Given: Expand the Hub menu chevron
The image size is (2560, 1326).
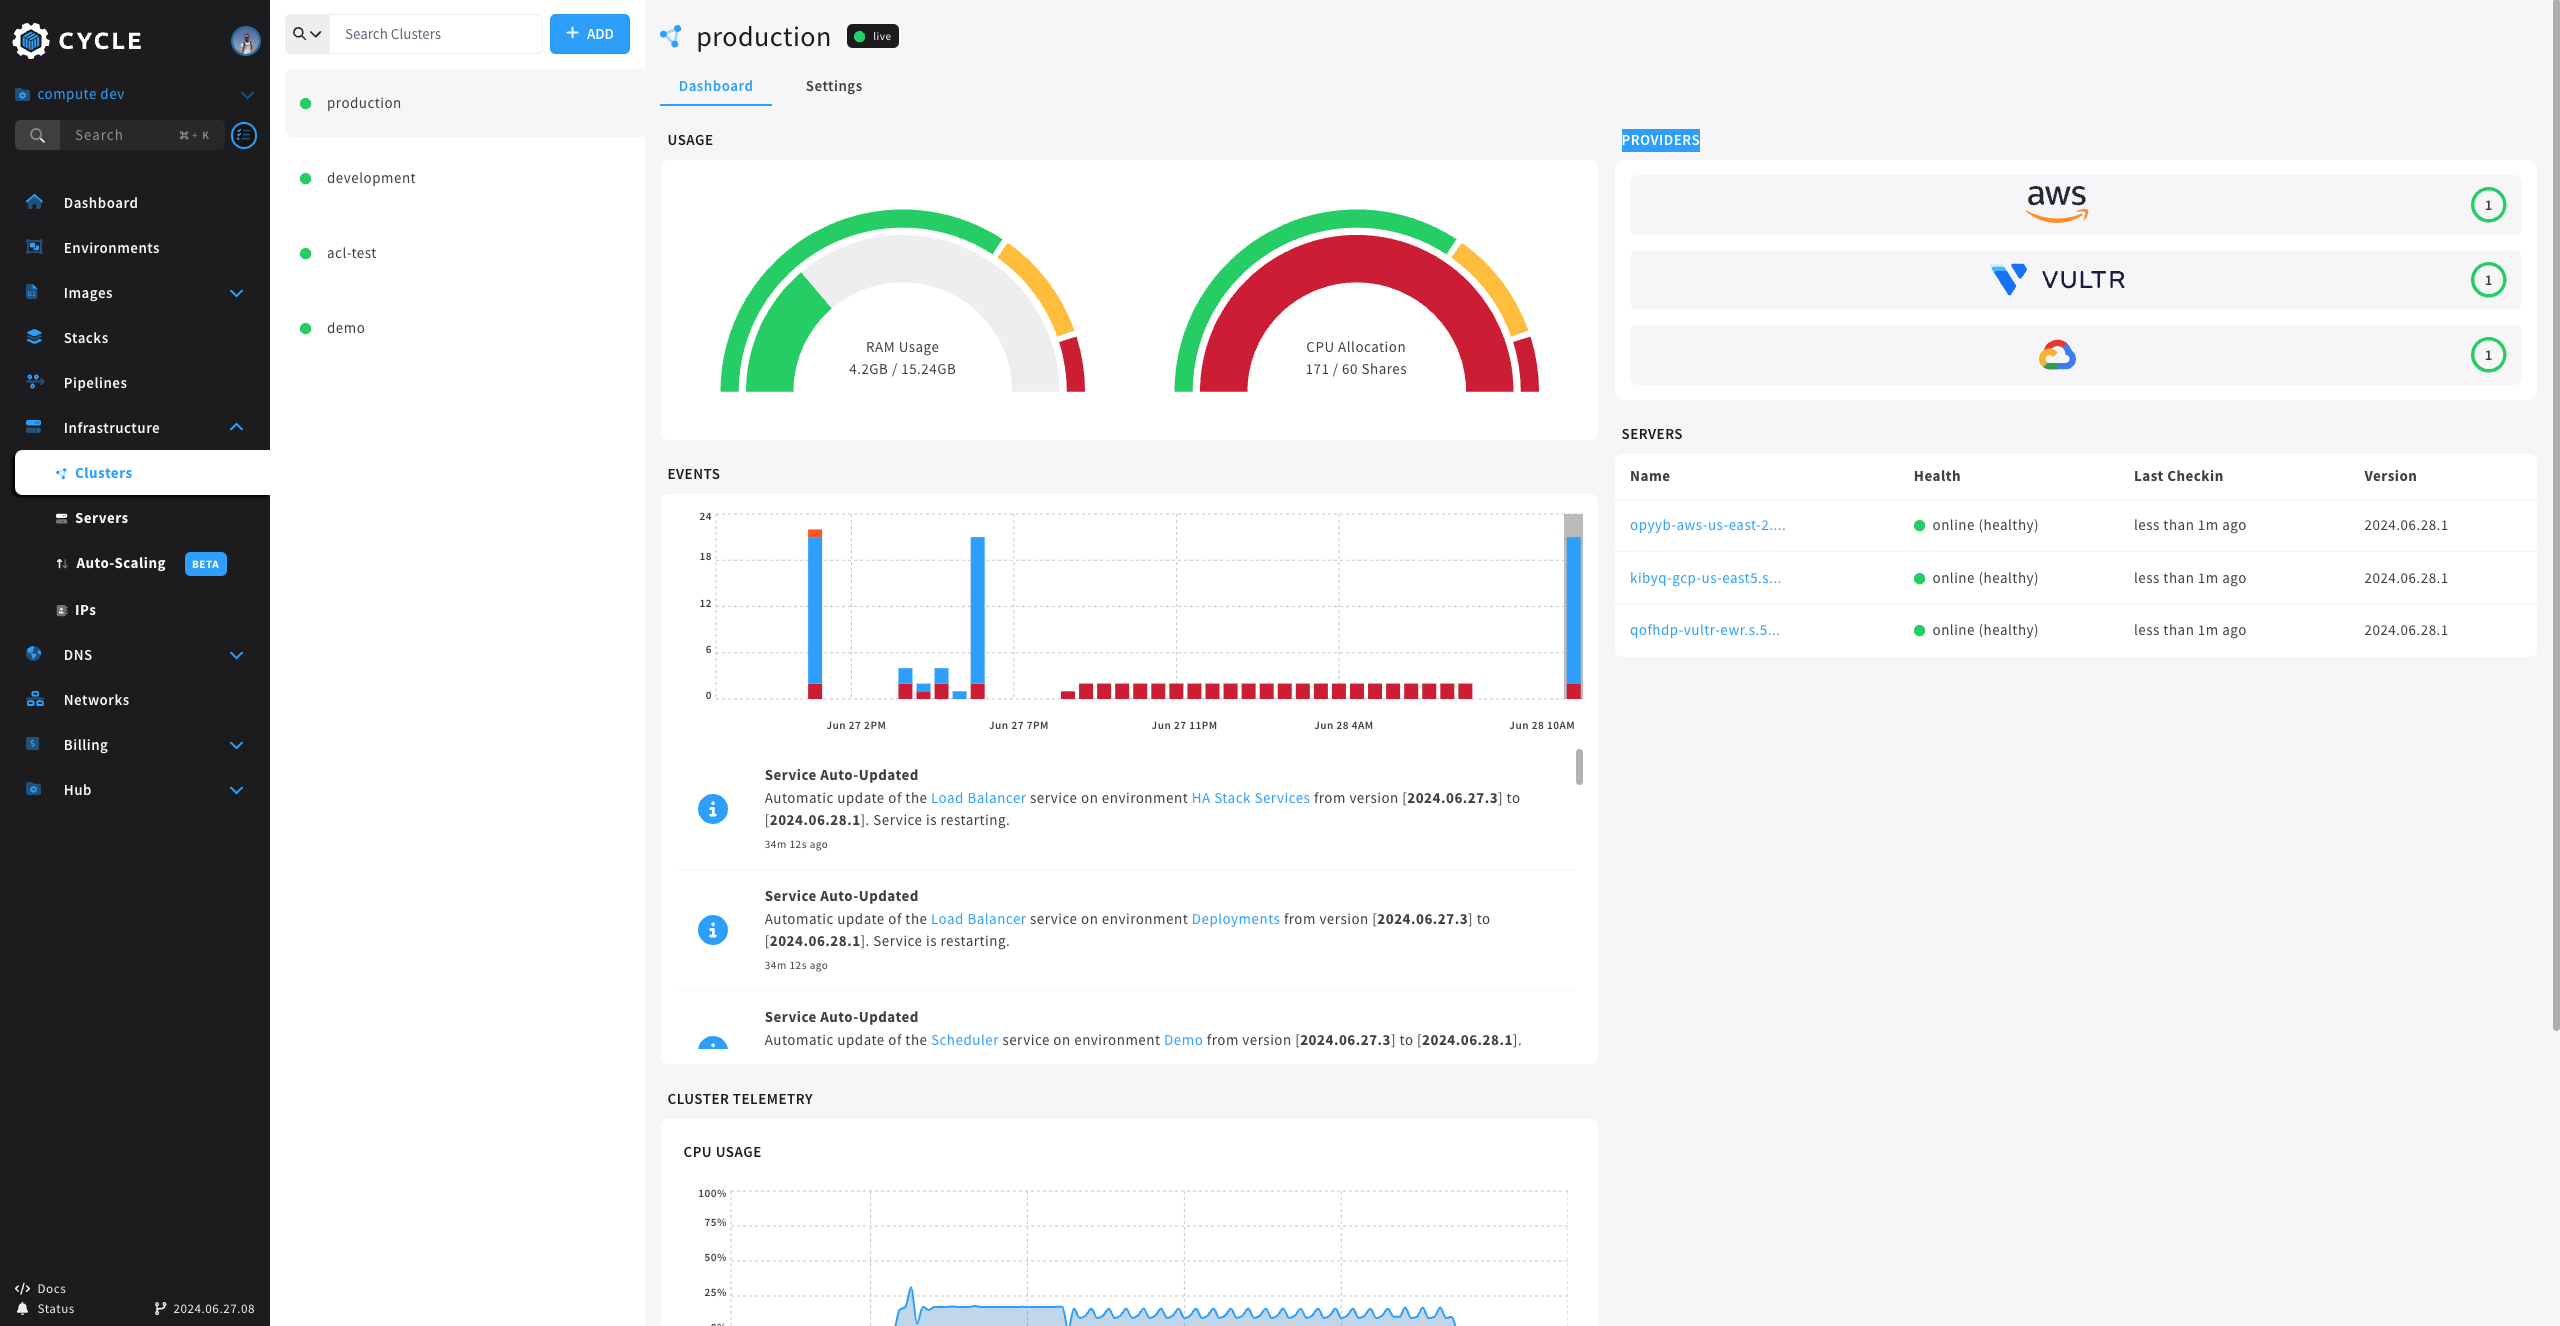Looking at the screenshot, I should tap(237, 790).
